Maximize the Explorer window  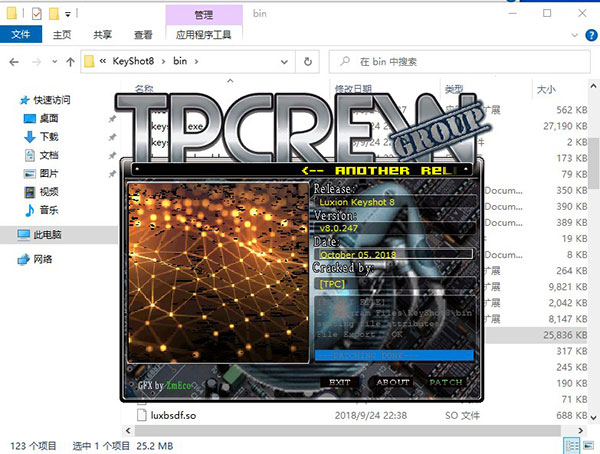tap(547, 13)
